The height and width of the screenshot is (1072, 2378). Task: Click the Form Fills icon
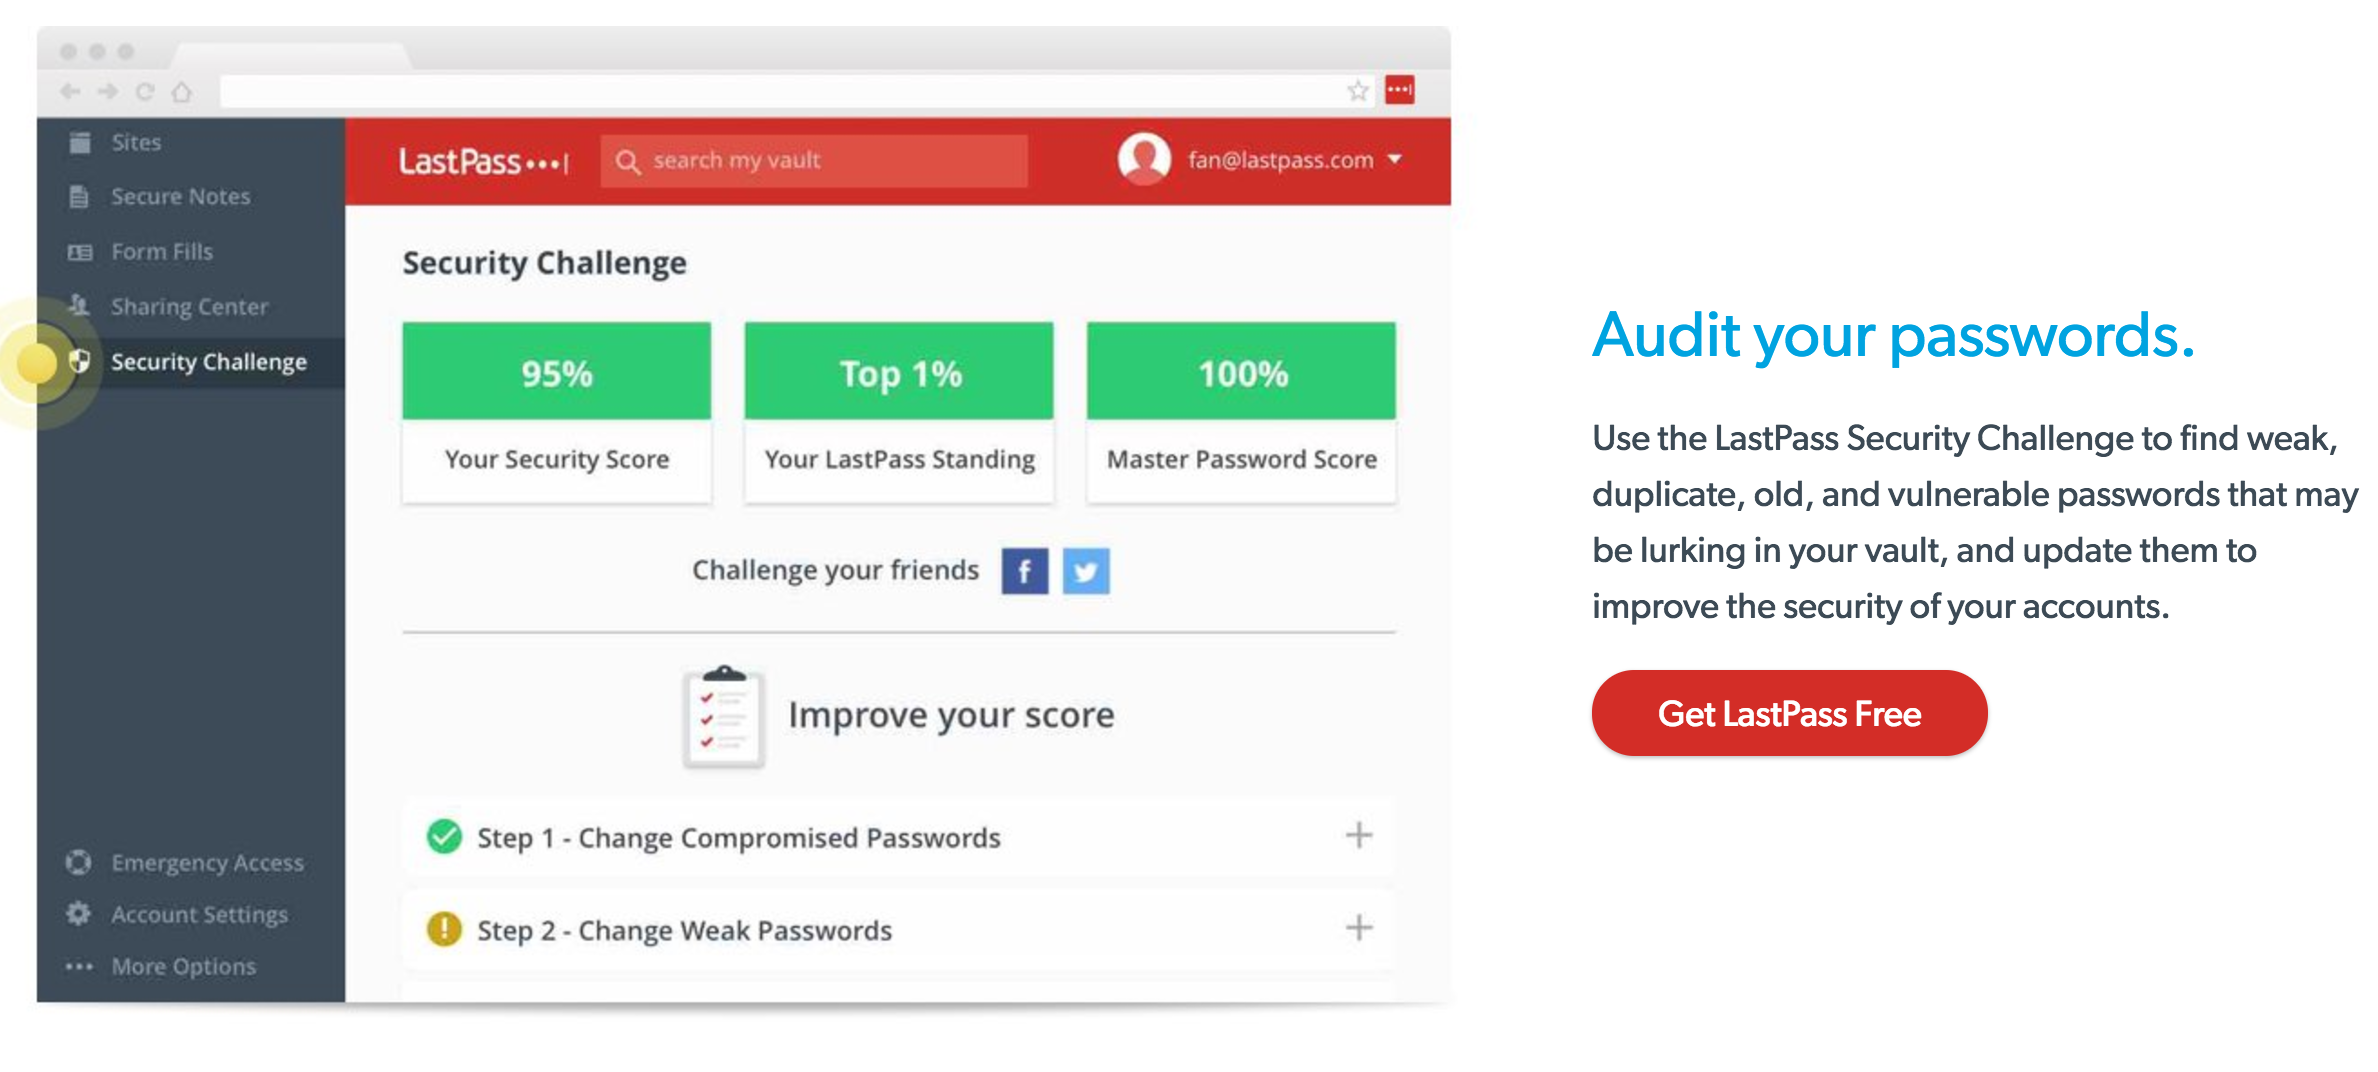80,252
